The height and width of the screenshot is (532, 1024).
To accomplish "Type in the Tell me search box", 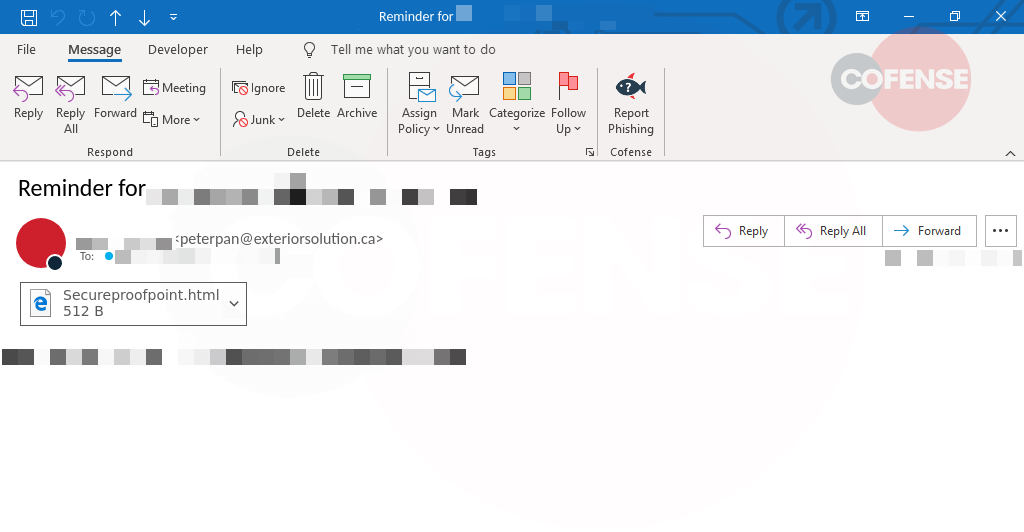I will [413, 50].
